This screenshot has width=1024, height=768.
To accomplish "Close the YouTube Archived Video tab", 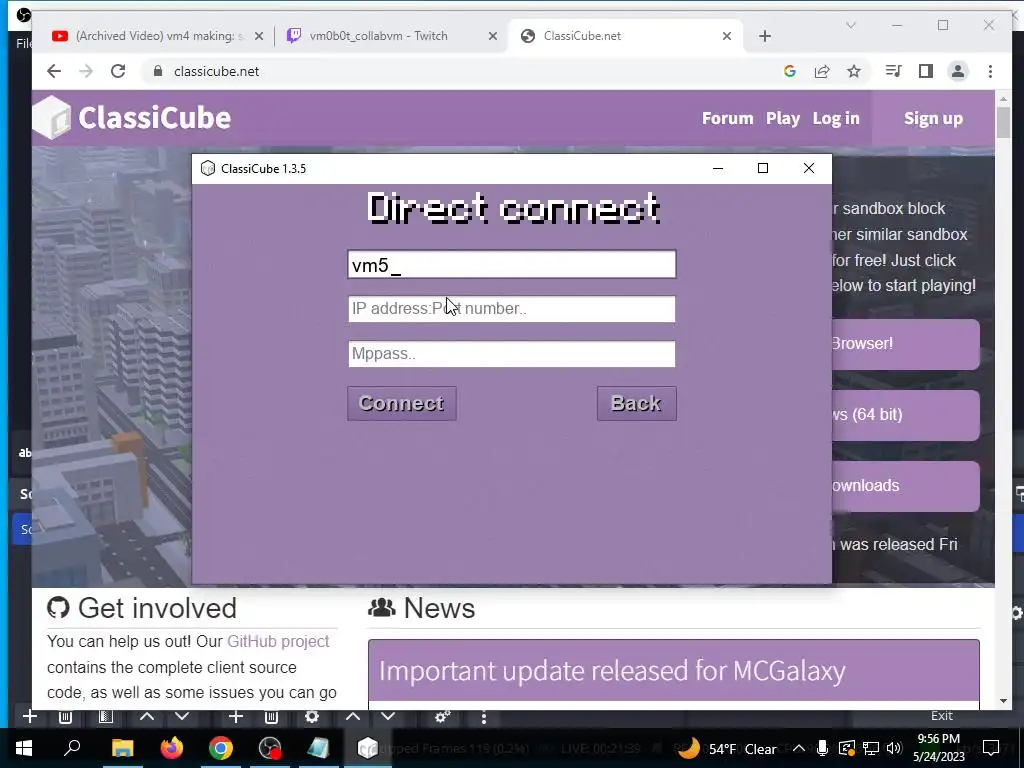I will [x=259, y=36].
